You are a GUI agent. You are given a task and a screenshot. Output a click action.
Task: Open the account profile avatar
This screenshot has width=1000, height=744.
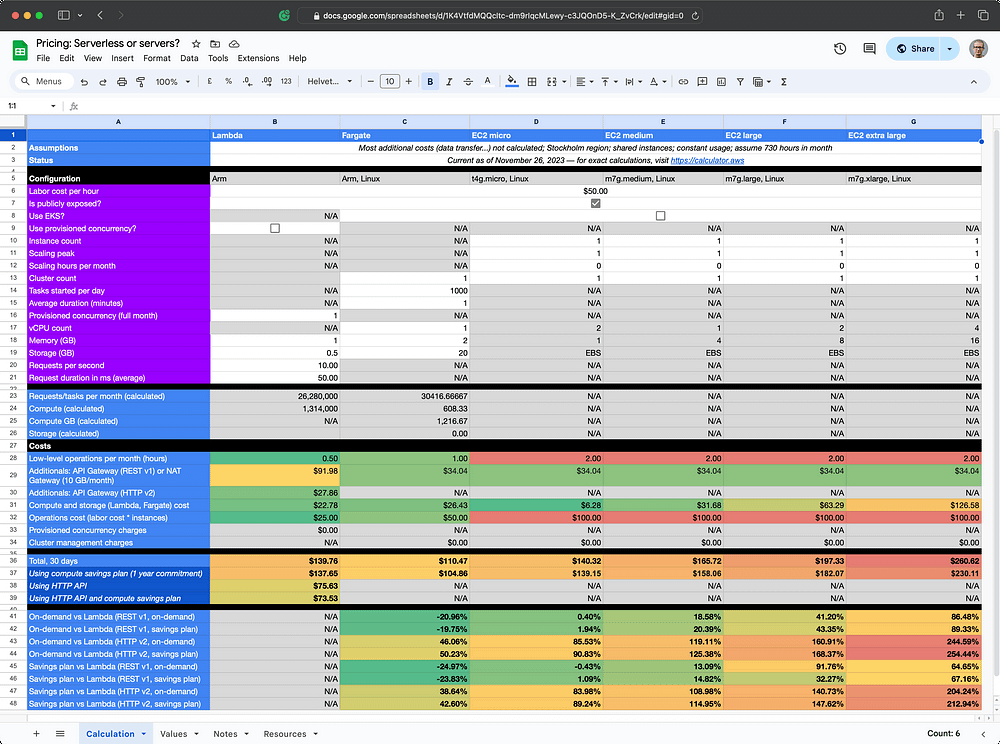coord(978,48)
